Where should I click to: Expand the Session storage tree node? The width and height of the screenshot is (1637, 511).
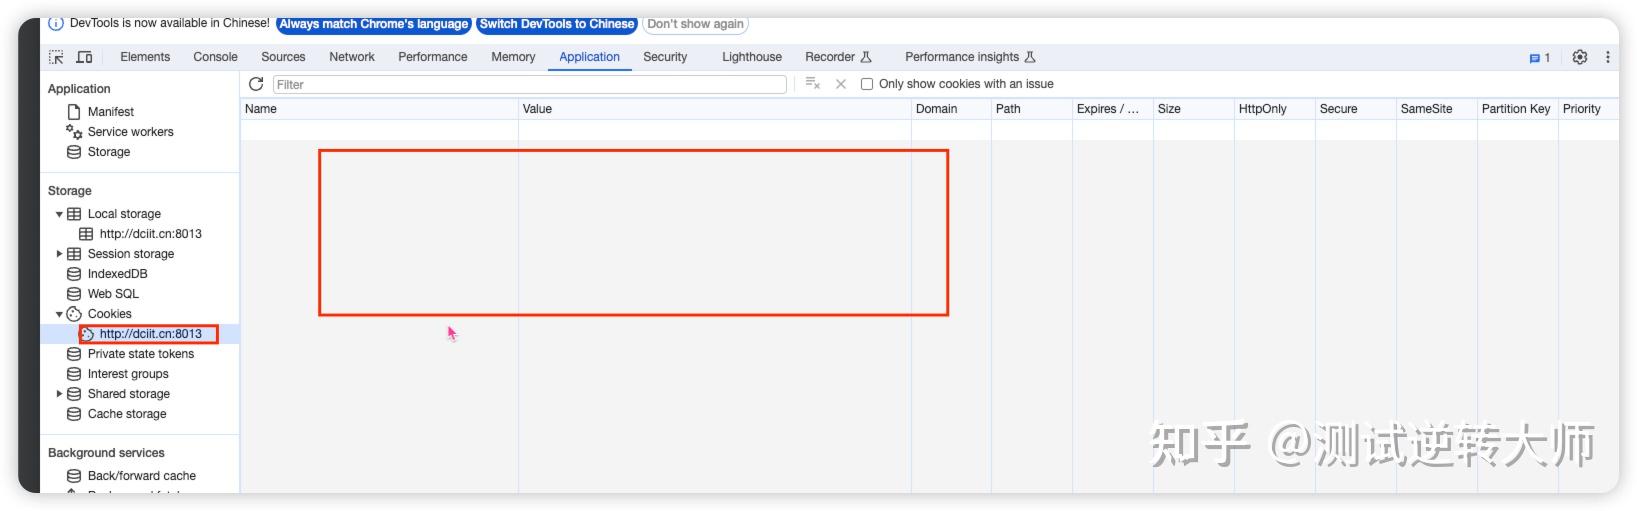[59, 254]
